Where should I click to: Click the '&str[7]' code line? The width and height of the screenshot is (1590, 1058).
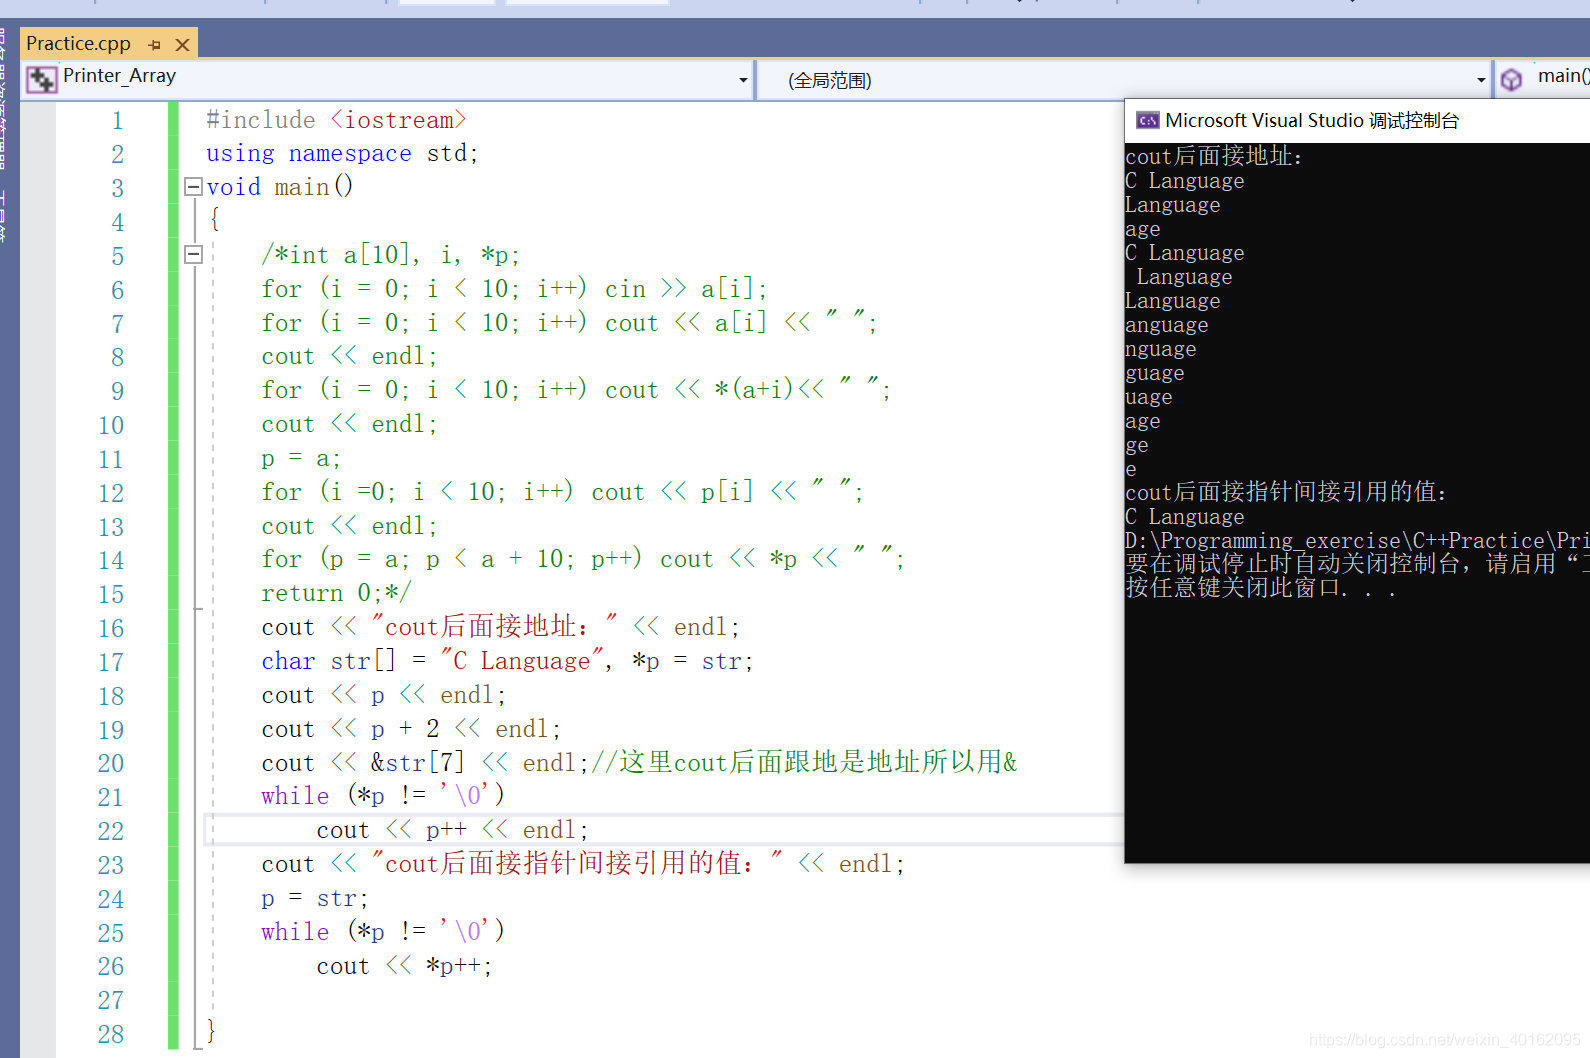639,763
